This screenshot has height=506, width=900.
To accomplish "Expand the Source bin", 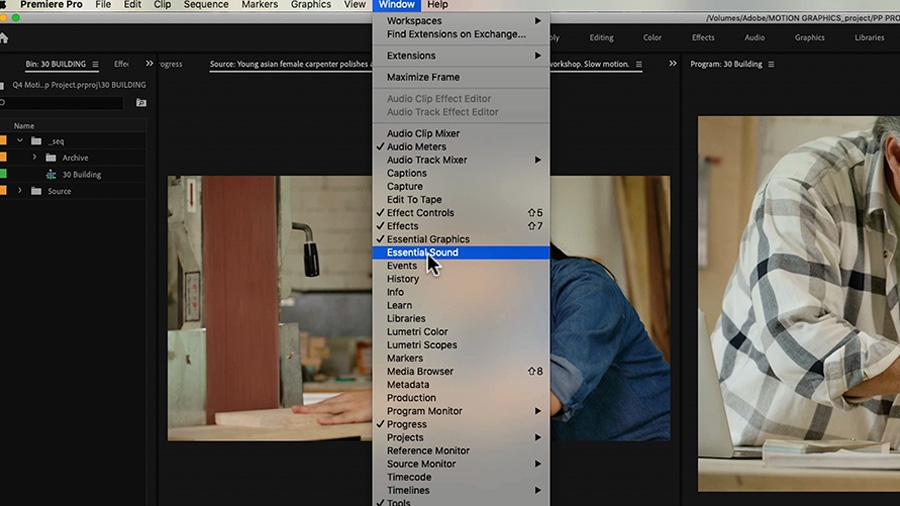I will pyautogui.click(x=20, y=190).
